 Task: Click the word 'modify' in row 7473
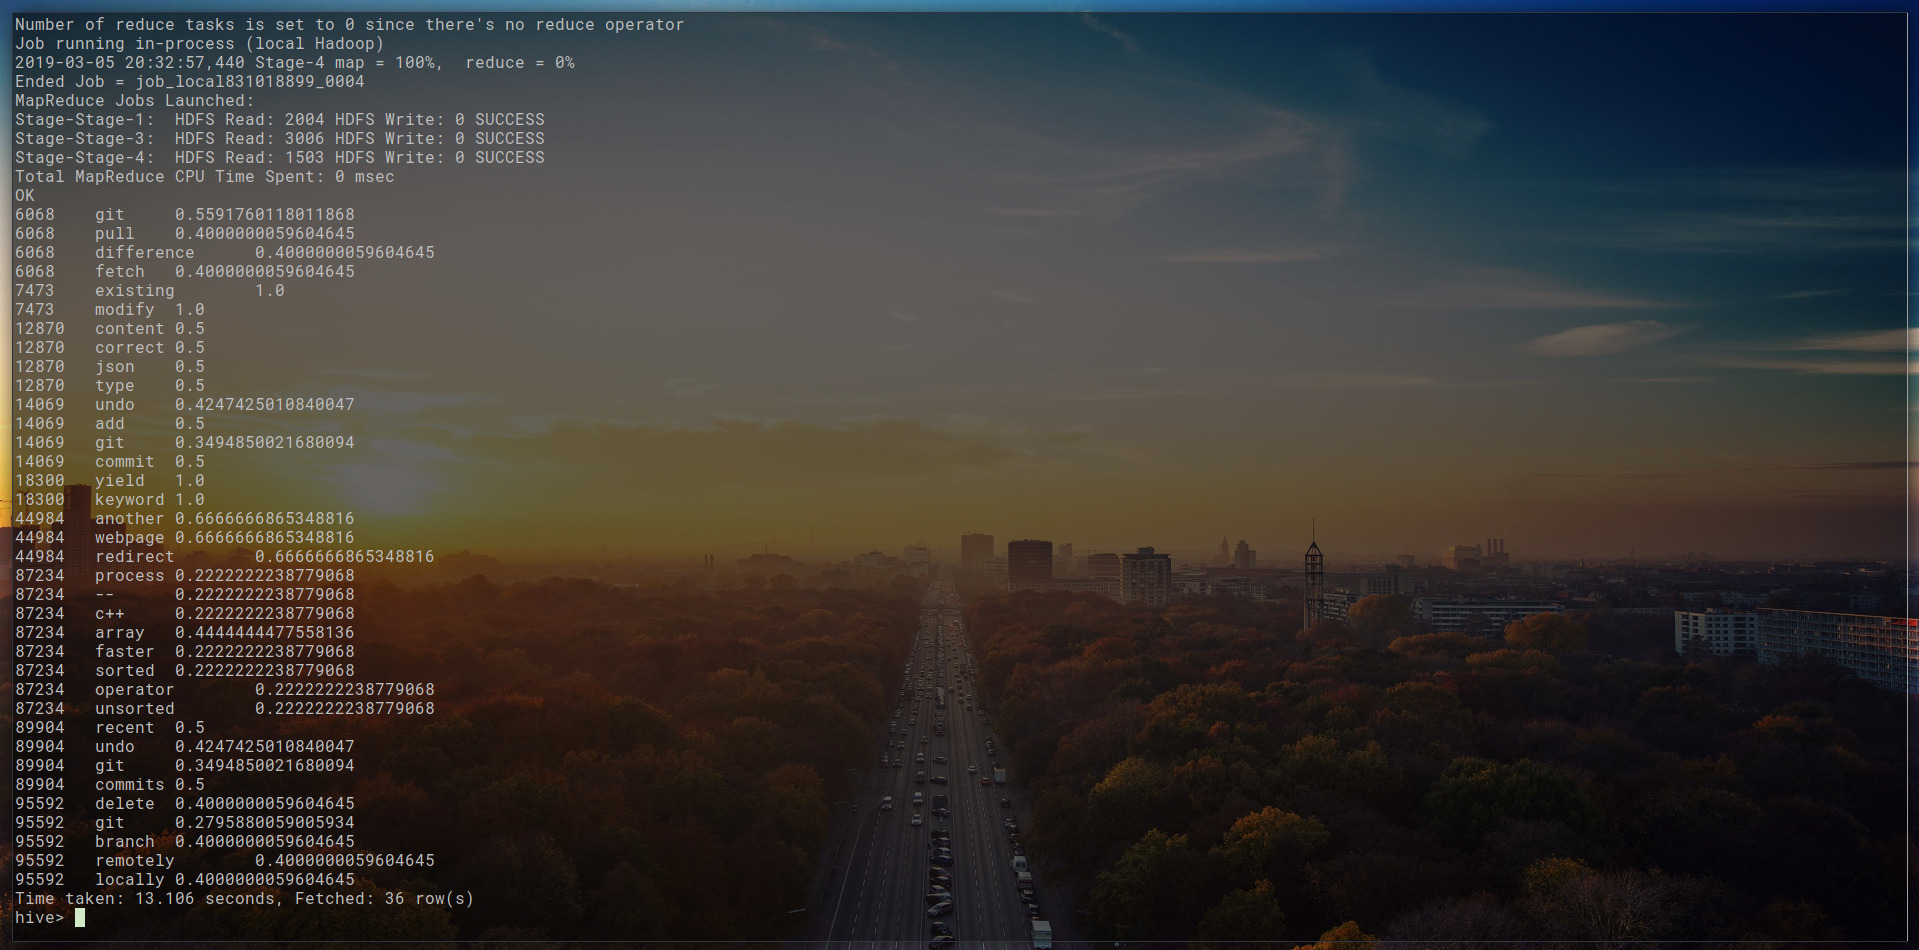pyautogui.click(x=125, y=309)
